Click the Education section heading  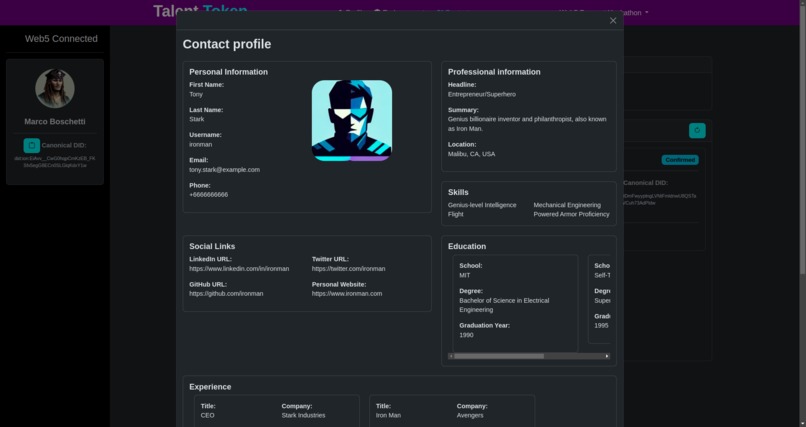[x=467, y=247]
